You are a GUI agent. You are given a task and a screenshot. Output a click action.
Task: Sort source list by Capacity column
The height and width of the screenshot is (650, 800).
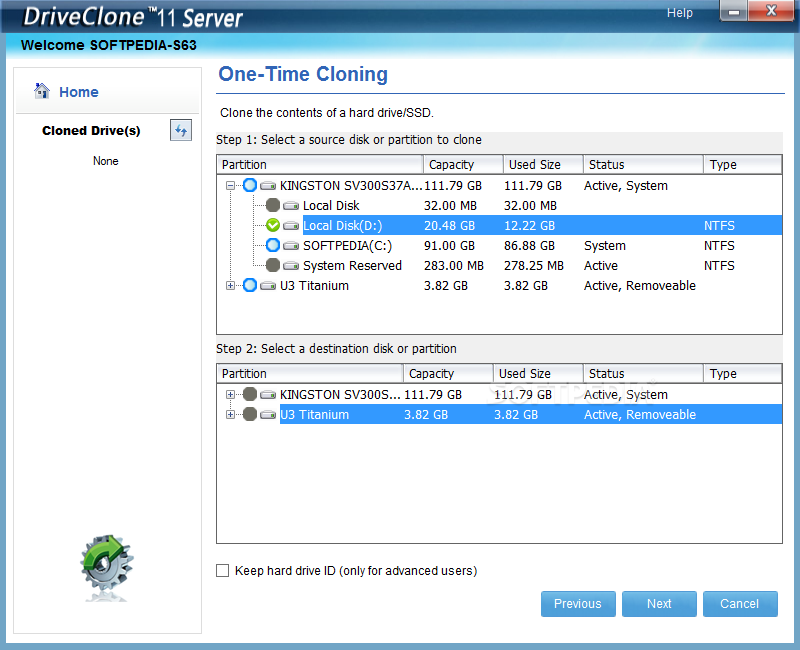[x=463, y=164]
